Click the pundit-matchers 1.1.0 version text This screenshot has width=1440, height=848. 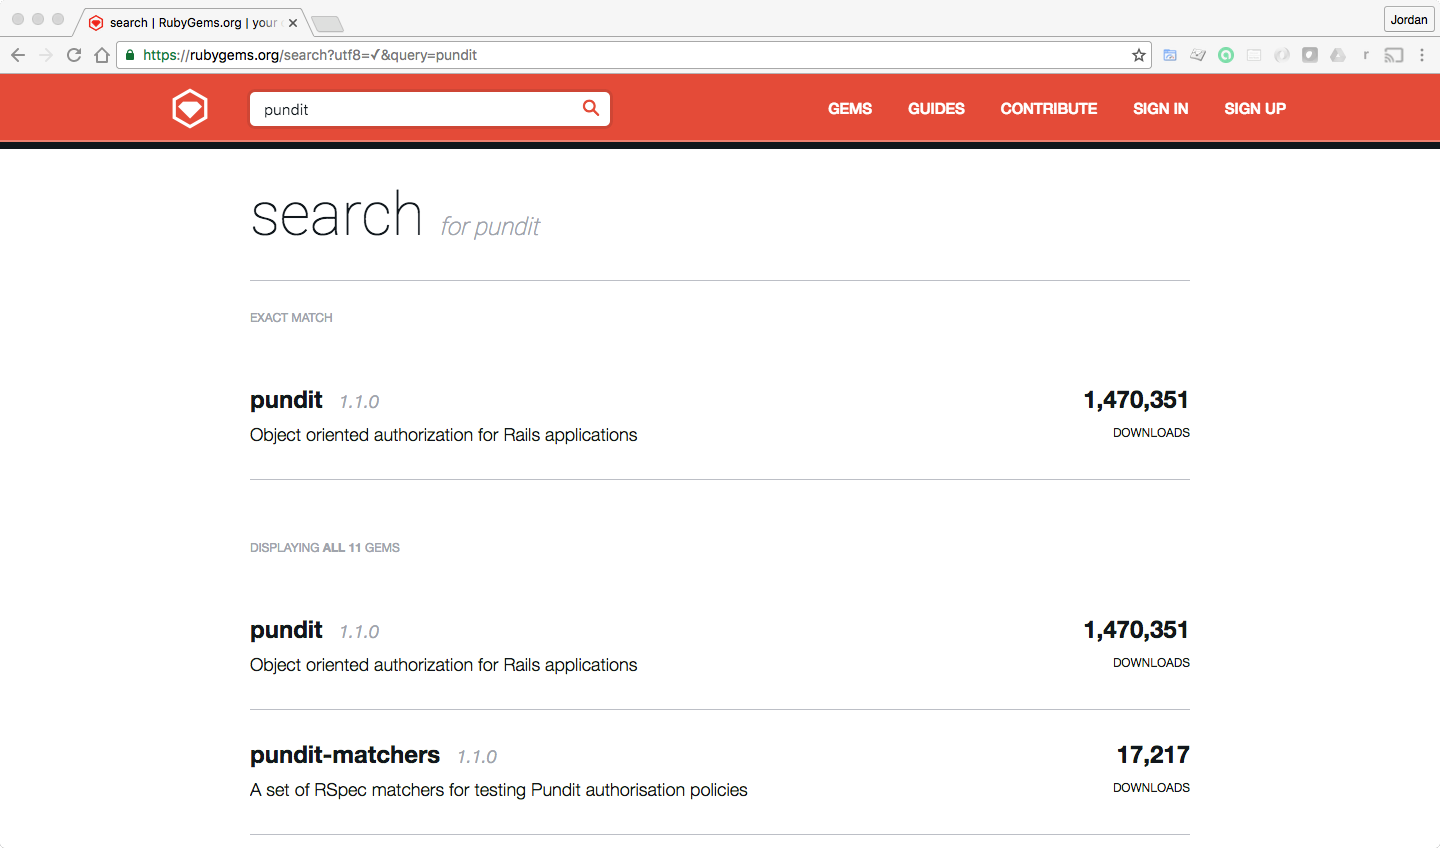pyautogui.click(x=477, y=757)
